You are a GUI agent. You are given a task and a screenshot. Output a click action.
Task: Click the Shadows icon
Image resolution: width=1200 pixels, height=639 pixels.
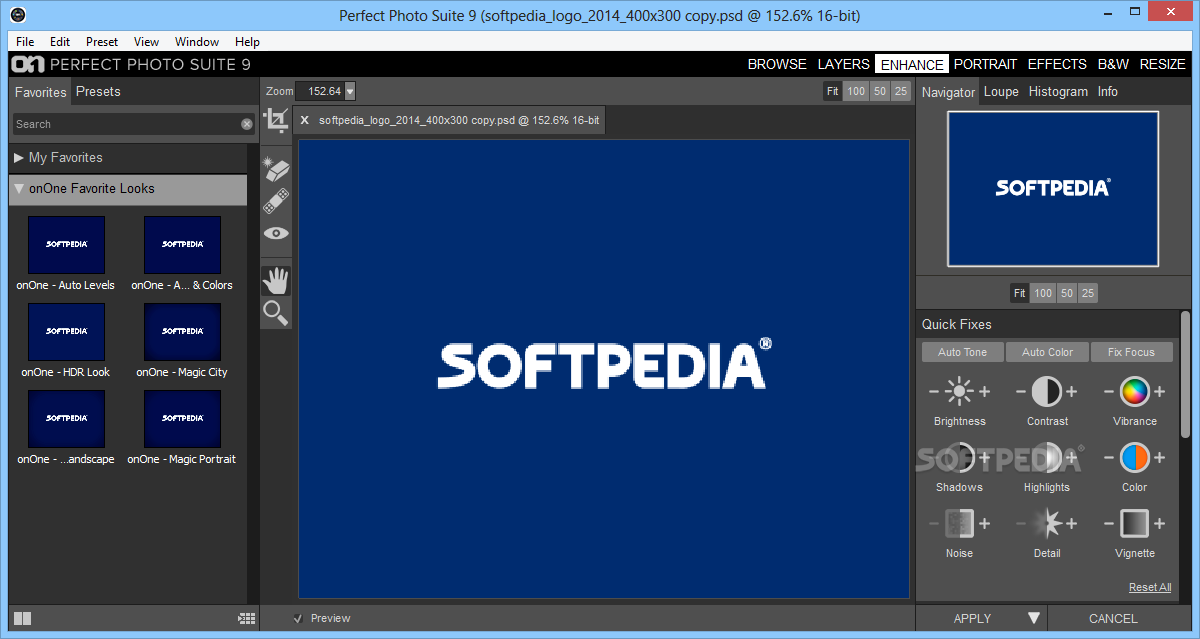960,457
